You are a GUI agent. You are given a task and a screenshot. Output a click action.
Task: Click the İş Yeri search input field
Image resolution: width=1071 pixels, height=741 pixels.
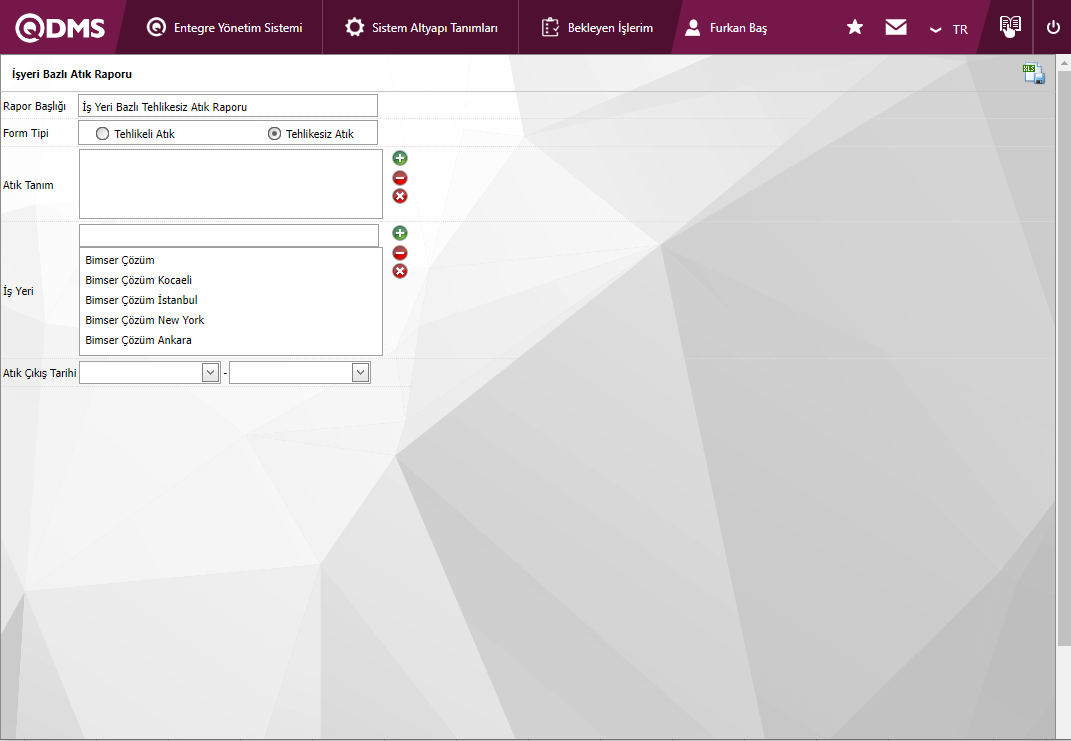coord(229,236)
